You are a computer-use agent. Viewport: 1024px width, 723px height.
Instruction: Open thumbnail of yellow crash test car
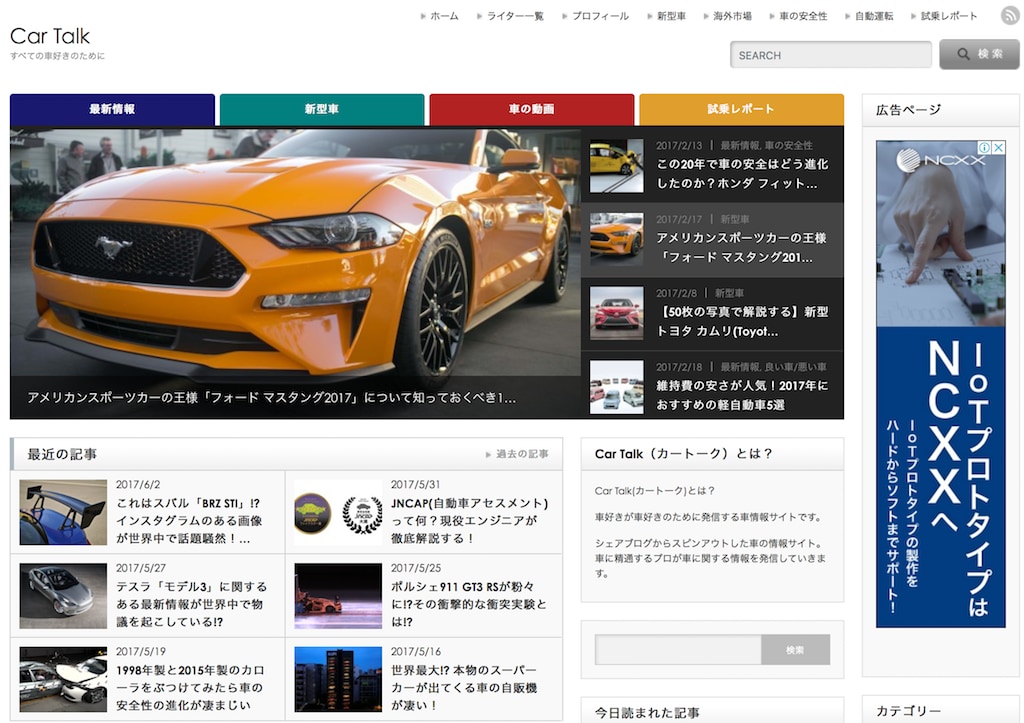[616, 166]
